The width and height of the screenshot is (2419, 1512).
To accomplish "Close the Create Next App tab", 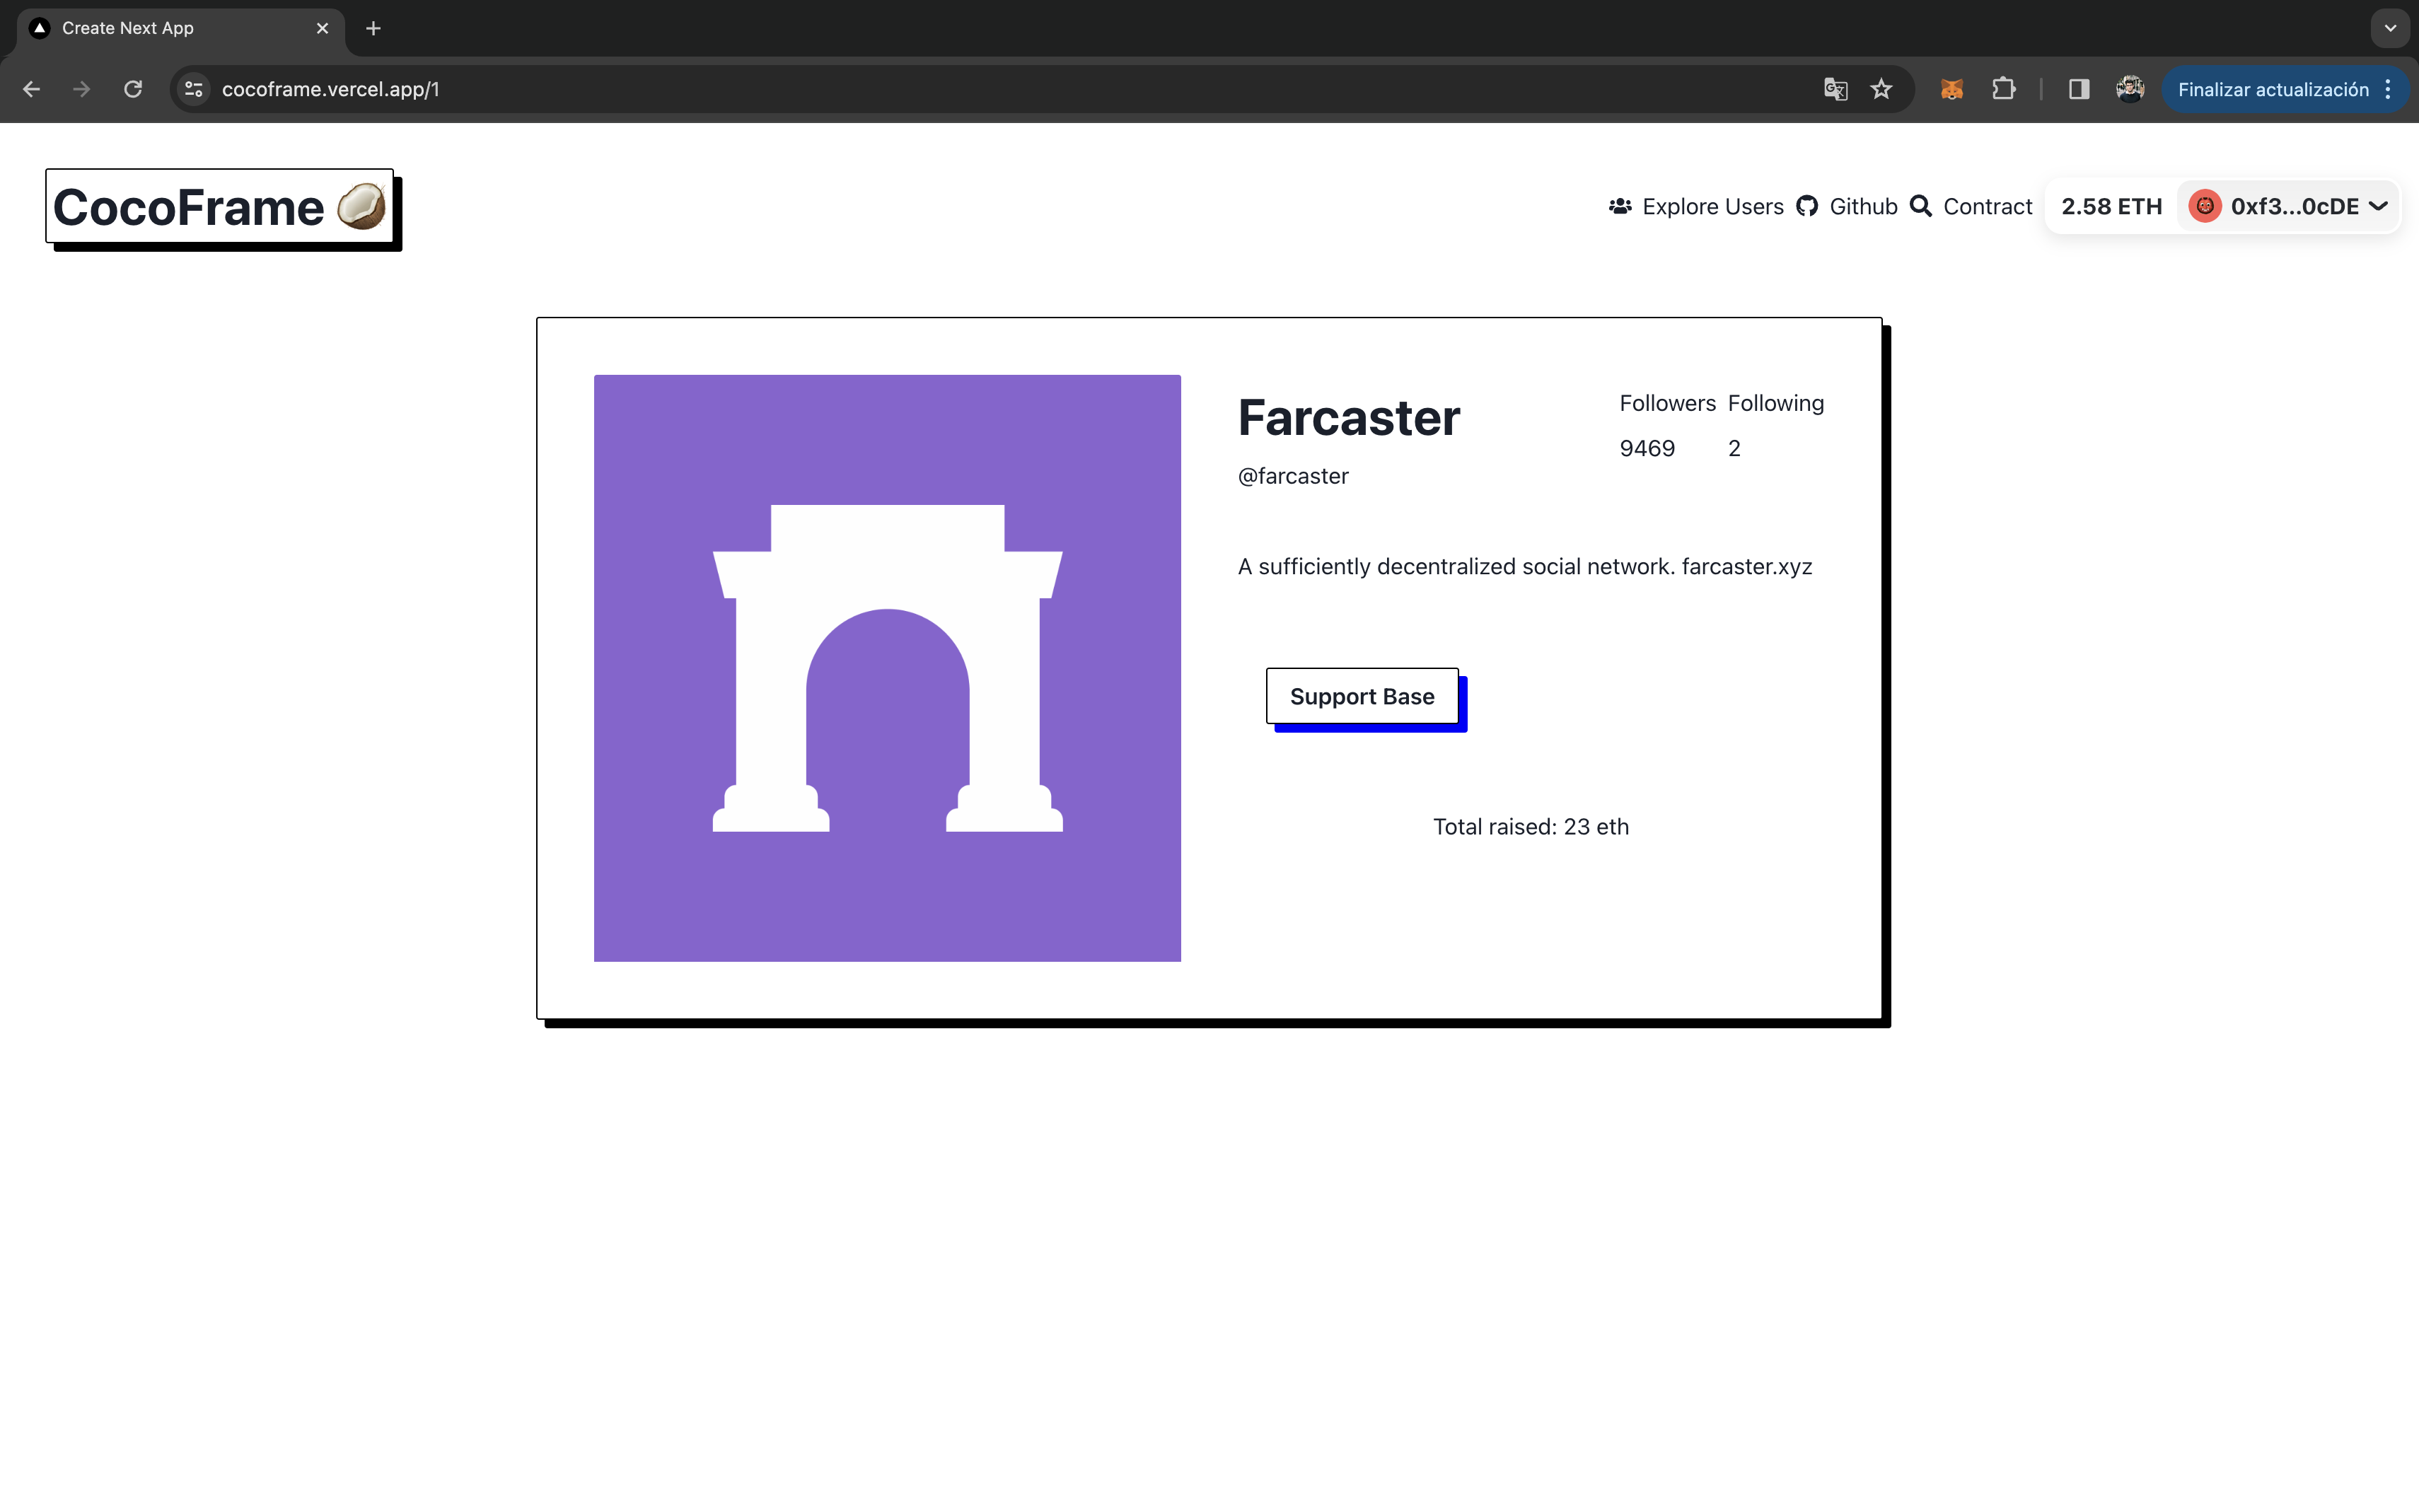I will [322, 28].
